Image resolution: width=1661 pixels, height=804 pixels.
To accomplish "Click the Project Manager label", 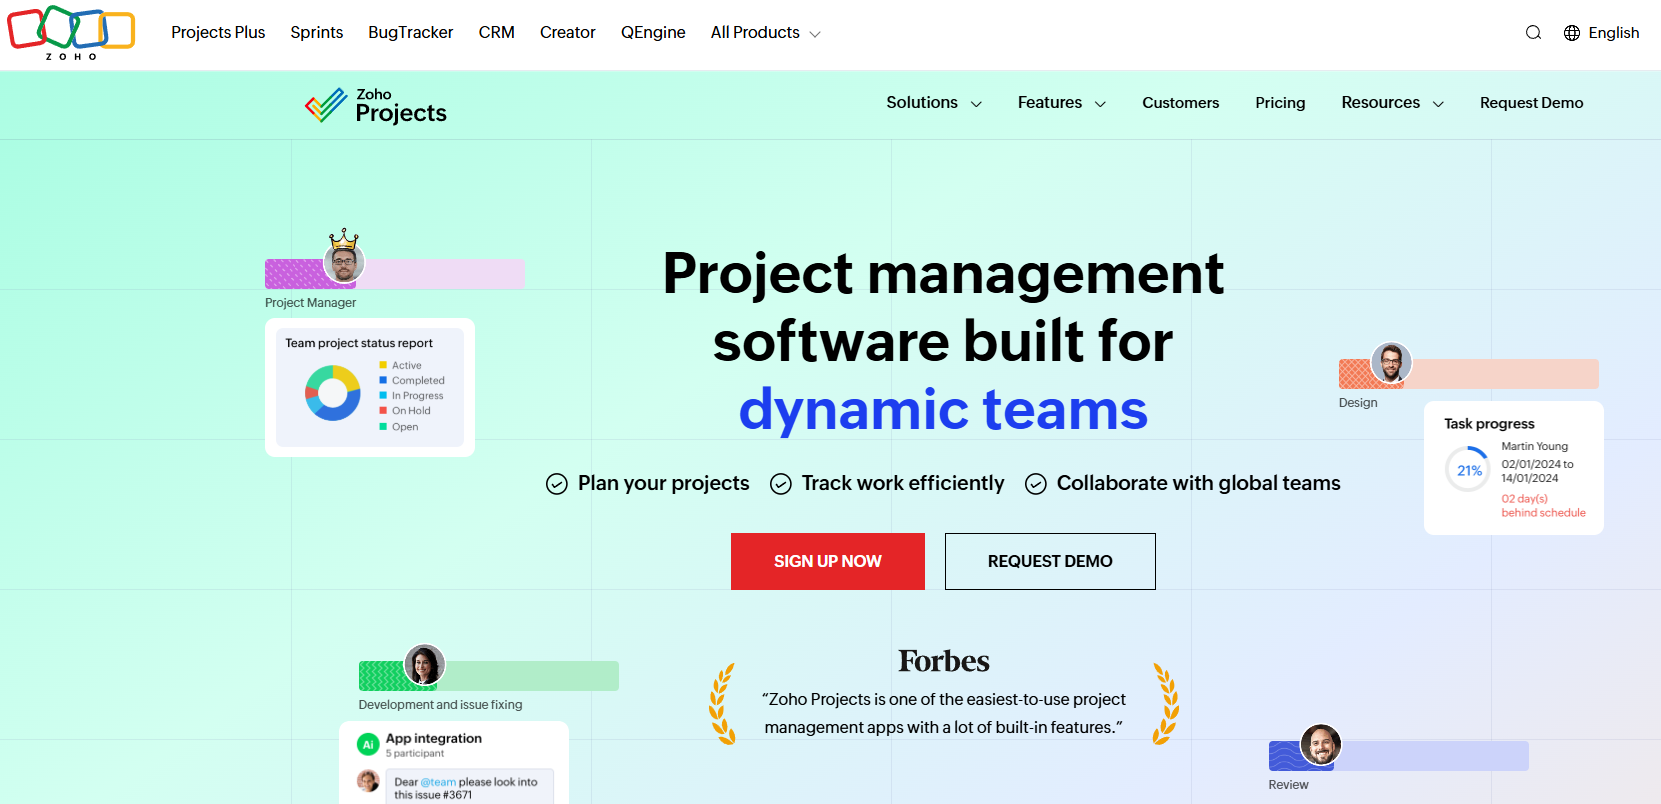I will click(310, 303).
